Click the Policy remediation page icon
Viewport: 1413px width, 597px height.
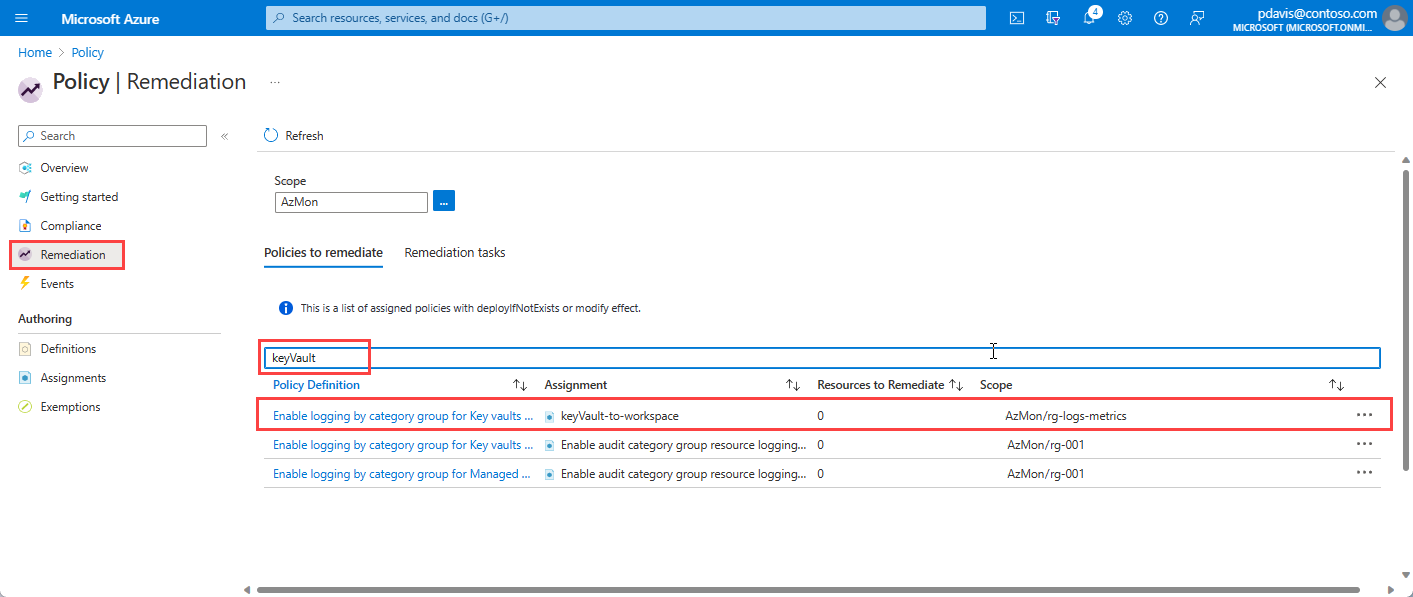click(x=30, y=89)
